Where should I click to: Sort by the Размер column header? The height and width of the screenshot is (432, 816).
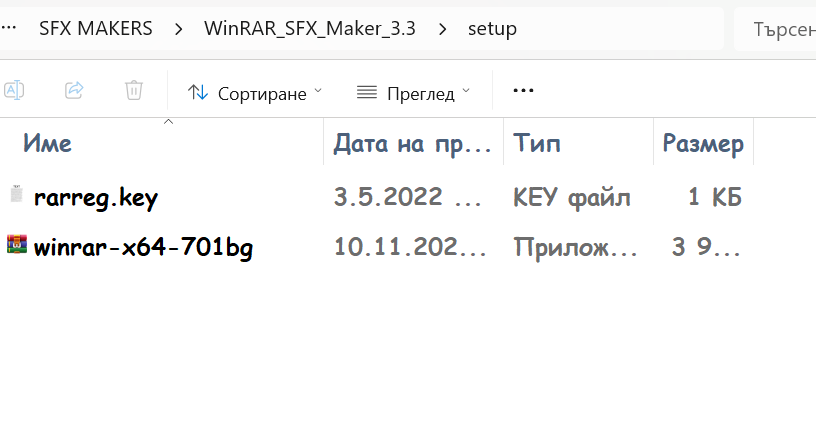[702, 143]
